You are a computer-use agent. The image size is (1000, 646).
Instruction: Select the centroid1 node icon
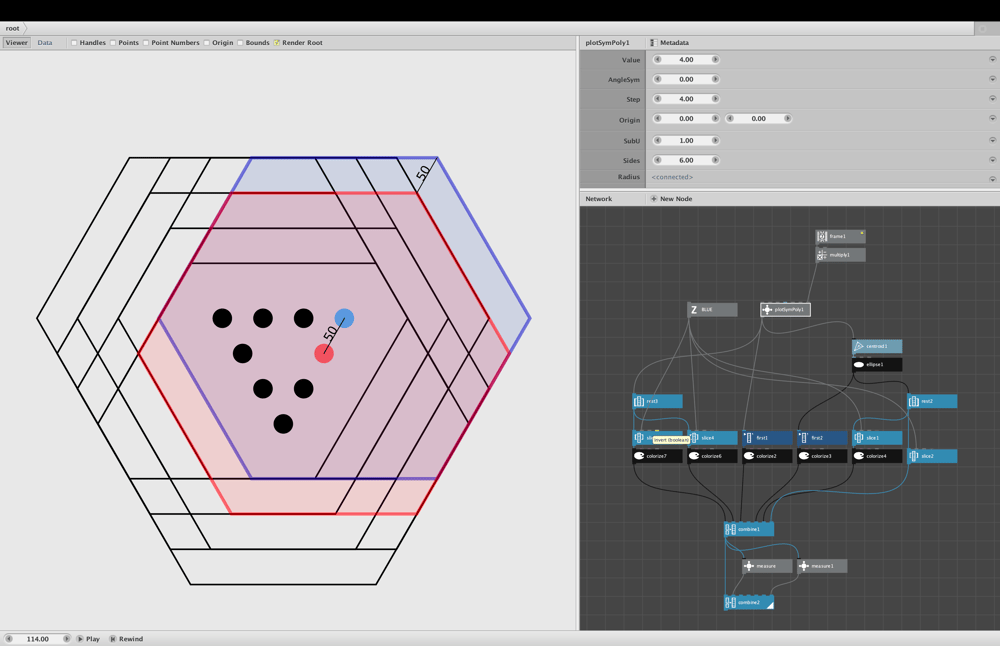click(859, 346)
